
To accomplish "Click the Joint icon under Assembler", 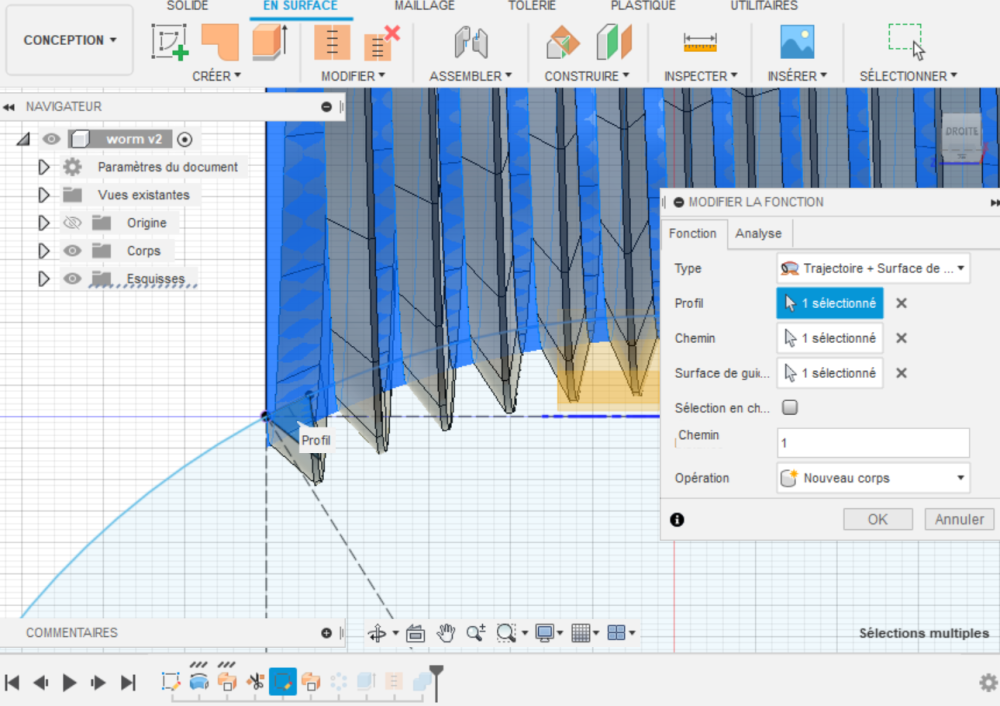I will pos(470,42).
